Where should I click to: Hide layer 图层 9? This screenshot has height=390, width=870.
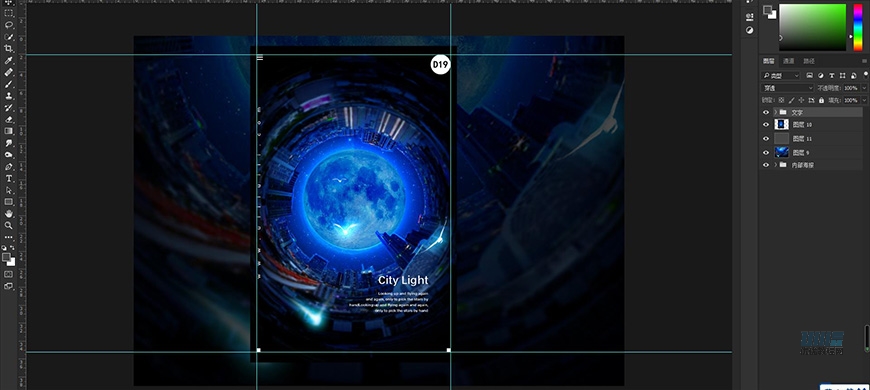(x=766, y=153)
